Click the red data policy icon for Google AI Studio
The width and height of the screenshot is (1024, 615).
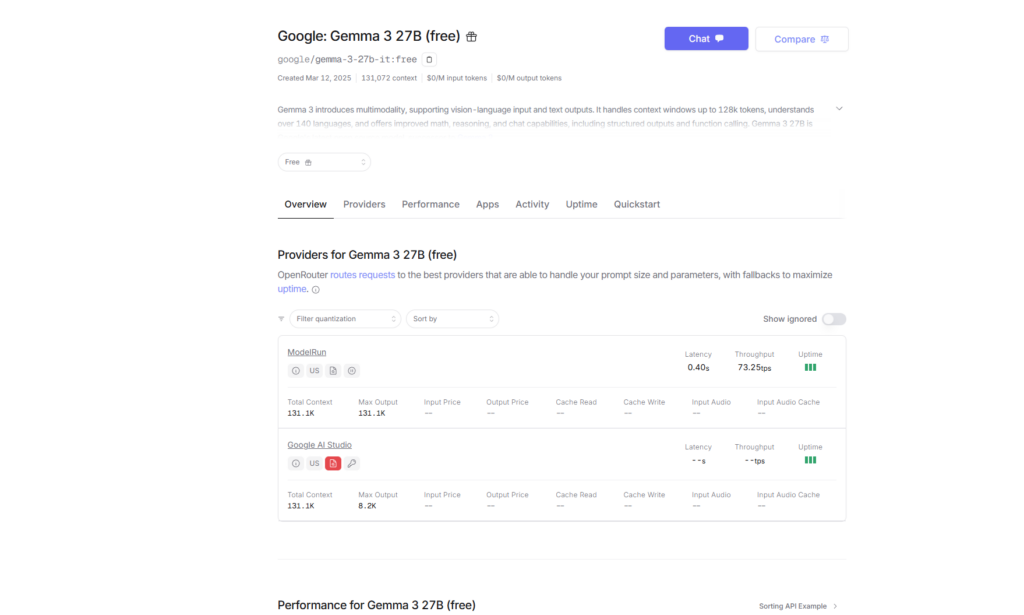click(333, 463)
